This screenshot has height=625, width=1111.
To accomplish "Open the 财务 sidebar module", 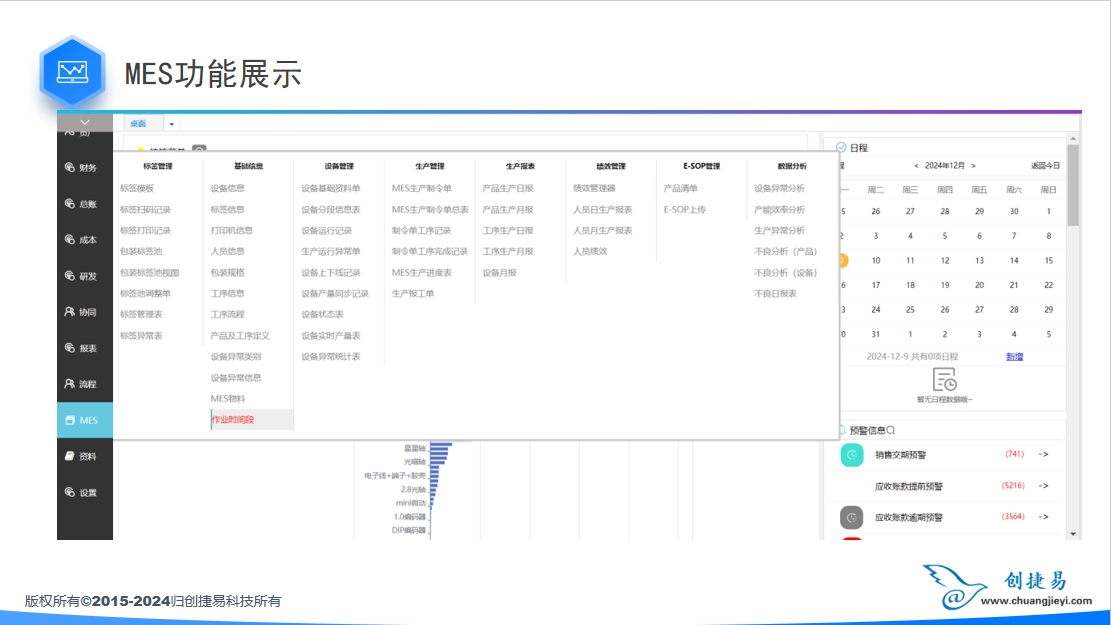I will coord(84,168).
